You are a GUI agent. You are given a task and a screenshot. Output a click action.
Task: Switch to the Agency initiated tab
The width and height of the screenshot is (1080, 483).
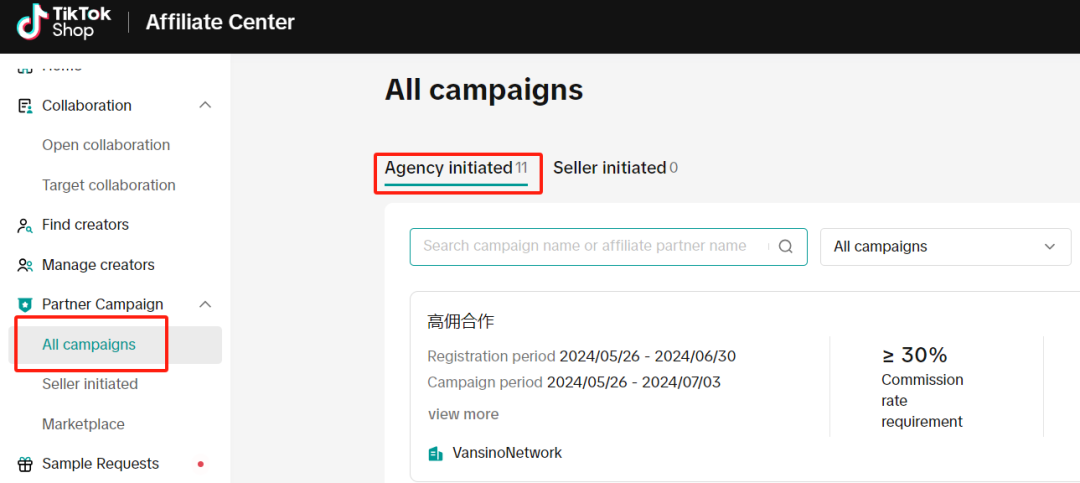tap(456, 169)
